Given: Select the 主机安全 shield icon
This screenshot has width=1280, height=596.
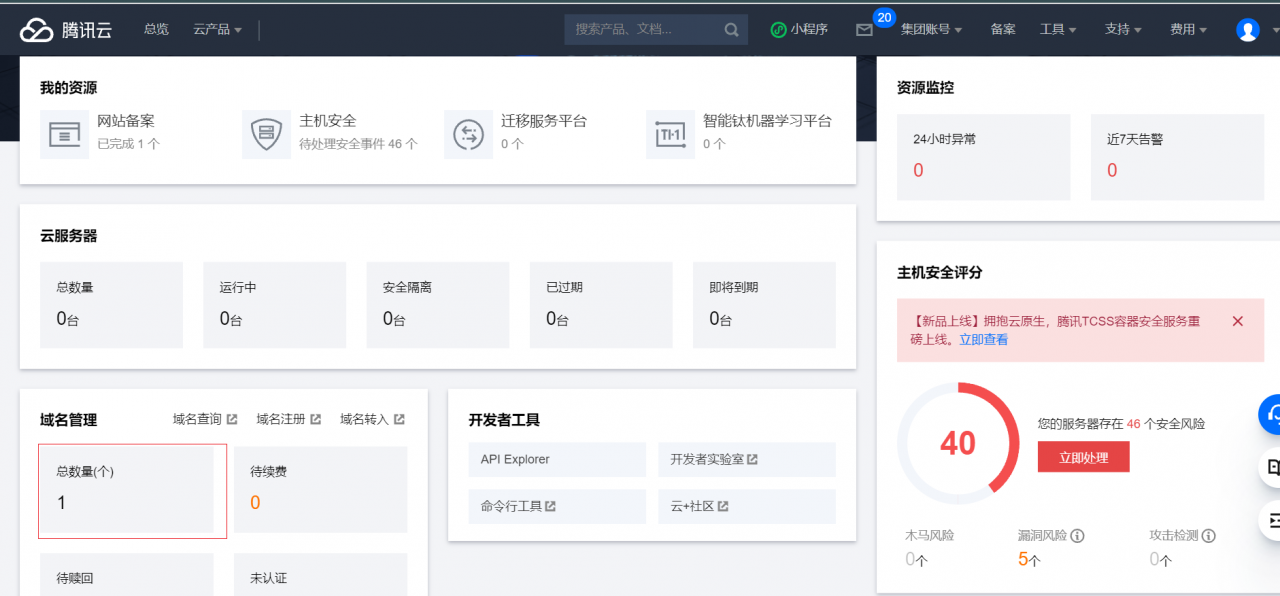Looking at the screenshot, I should 266,133.
